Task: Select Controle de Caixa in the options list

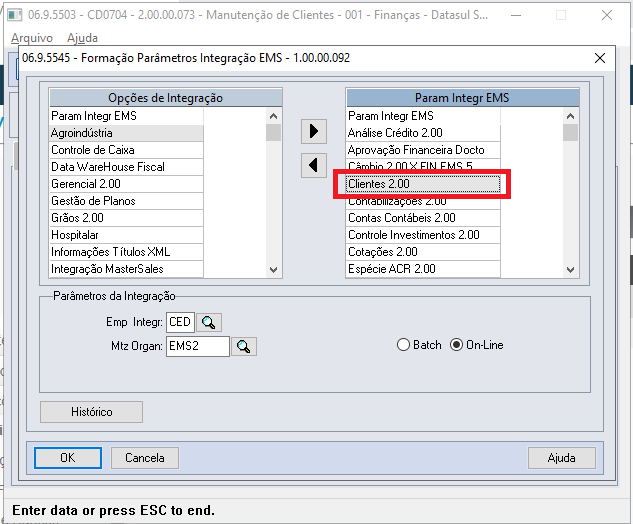Action: 126,150
